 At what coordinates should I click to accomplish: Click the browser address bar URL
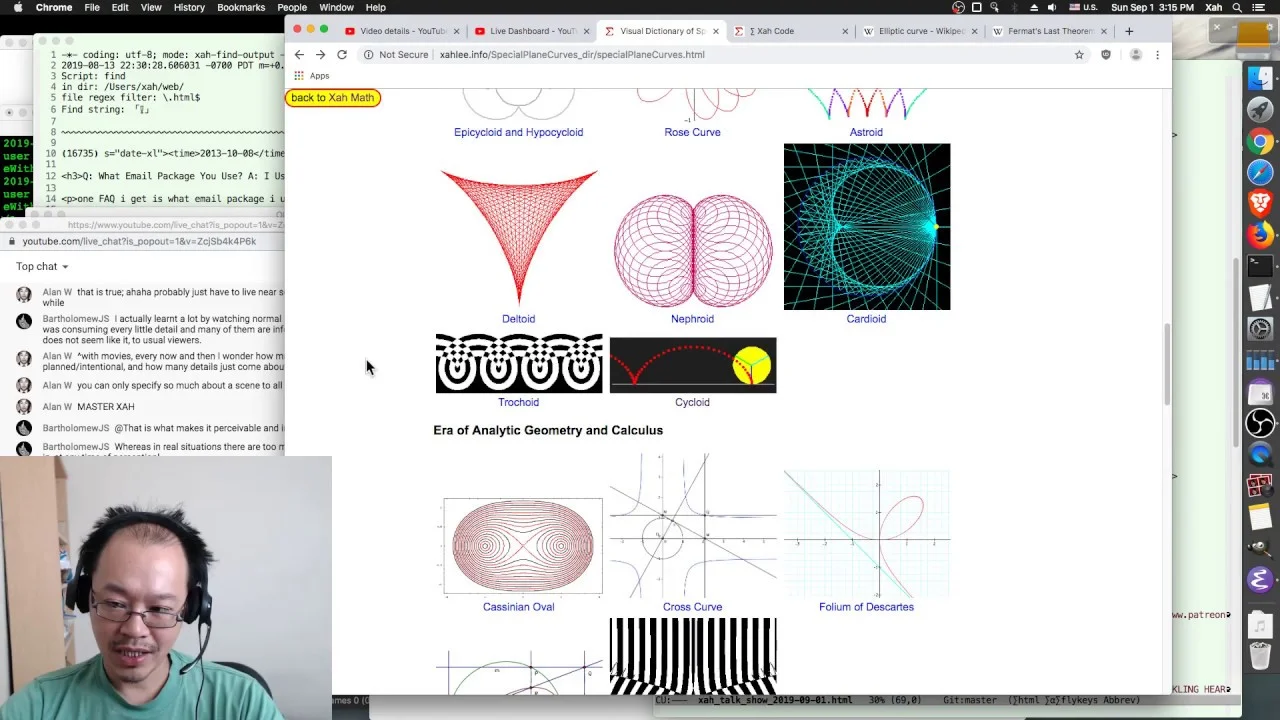coord(572,55)
